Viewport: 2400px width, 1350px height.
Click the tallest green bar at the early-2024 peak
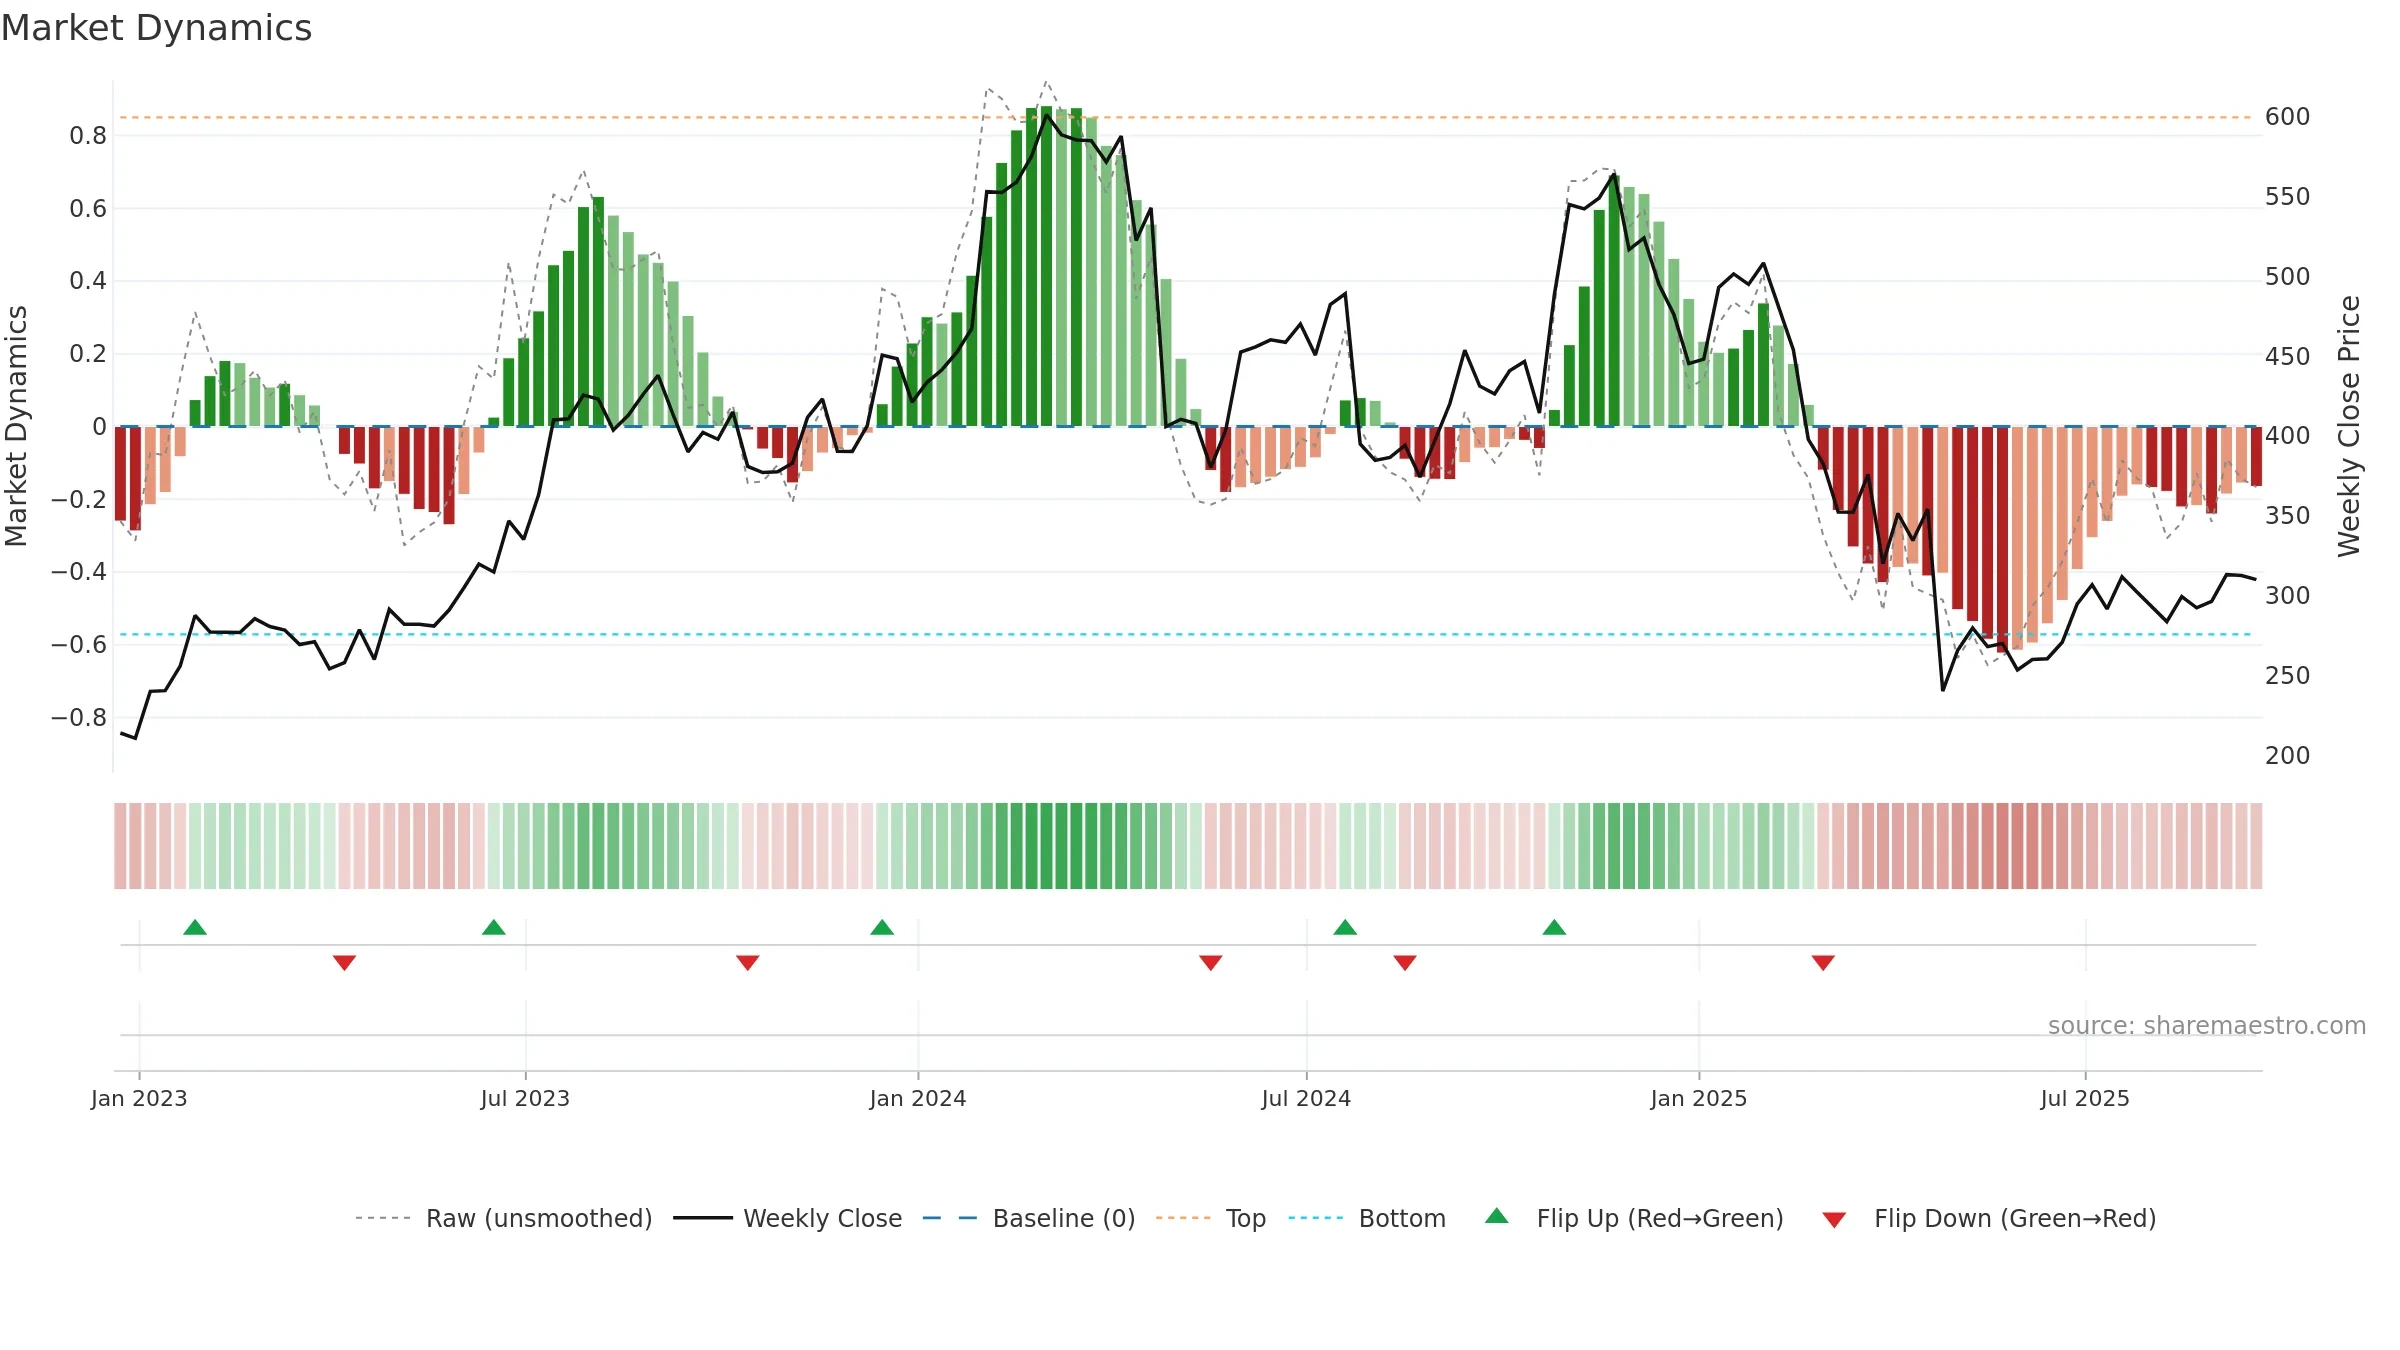tap(1046, 266)
